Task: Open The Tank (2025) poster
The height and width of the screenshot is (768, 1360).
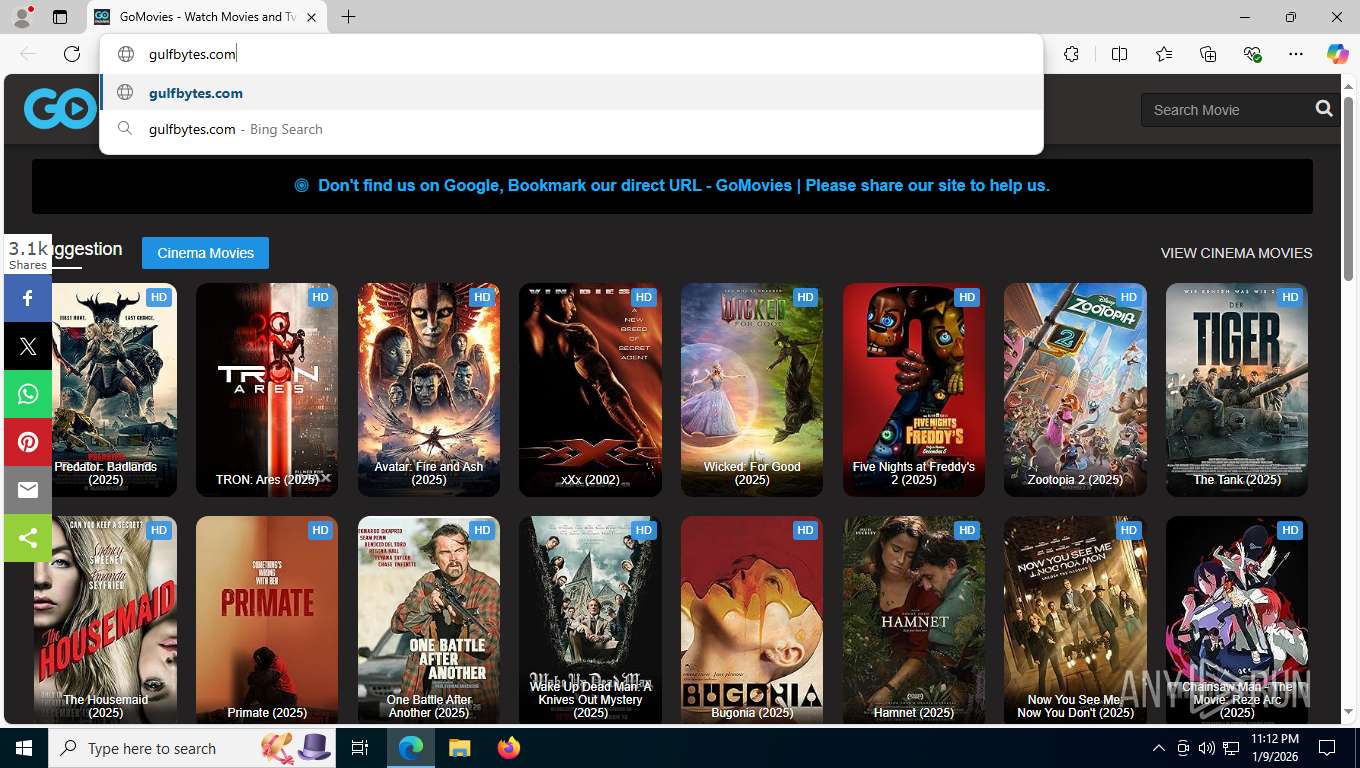Action: coord(1237,390)
